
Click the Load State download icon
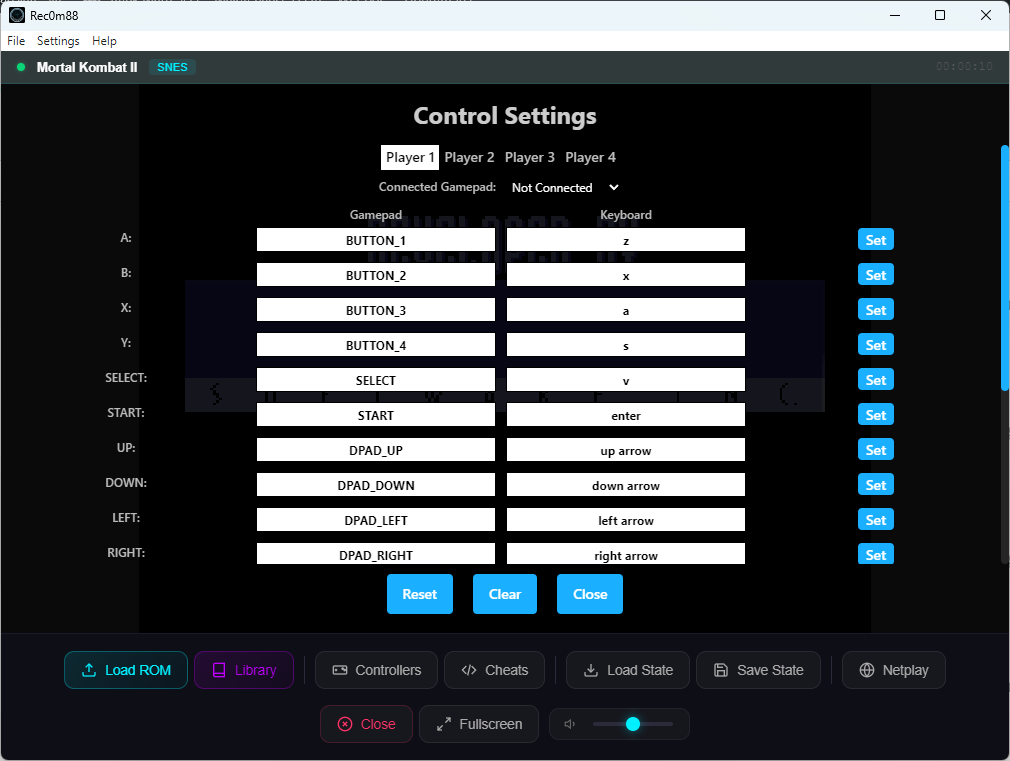point(591,670)
